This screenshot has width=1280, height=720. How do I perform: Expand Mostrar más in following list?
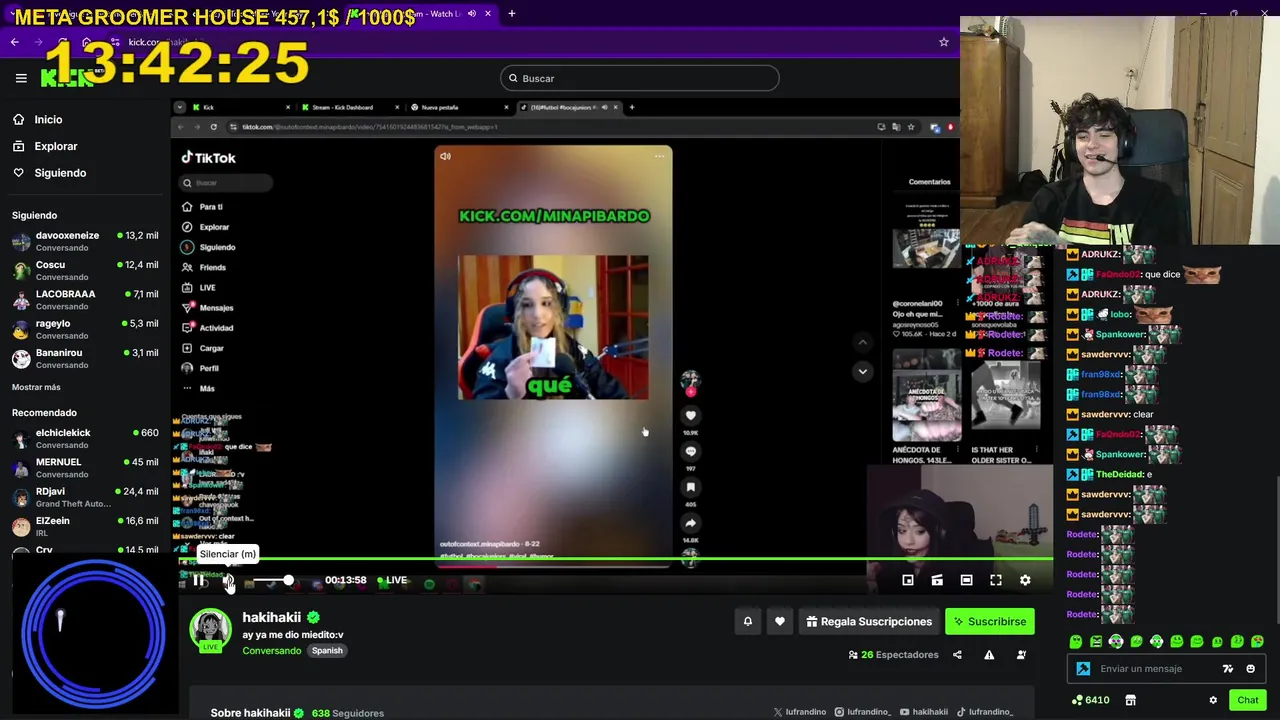click(x=36, y=387)
